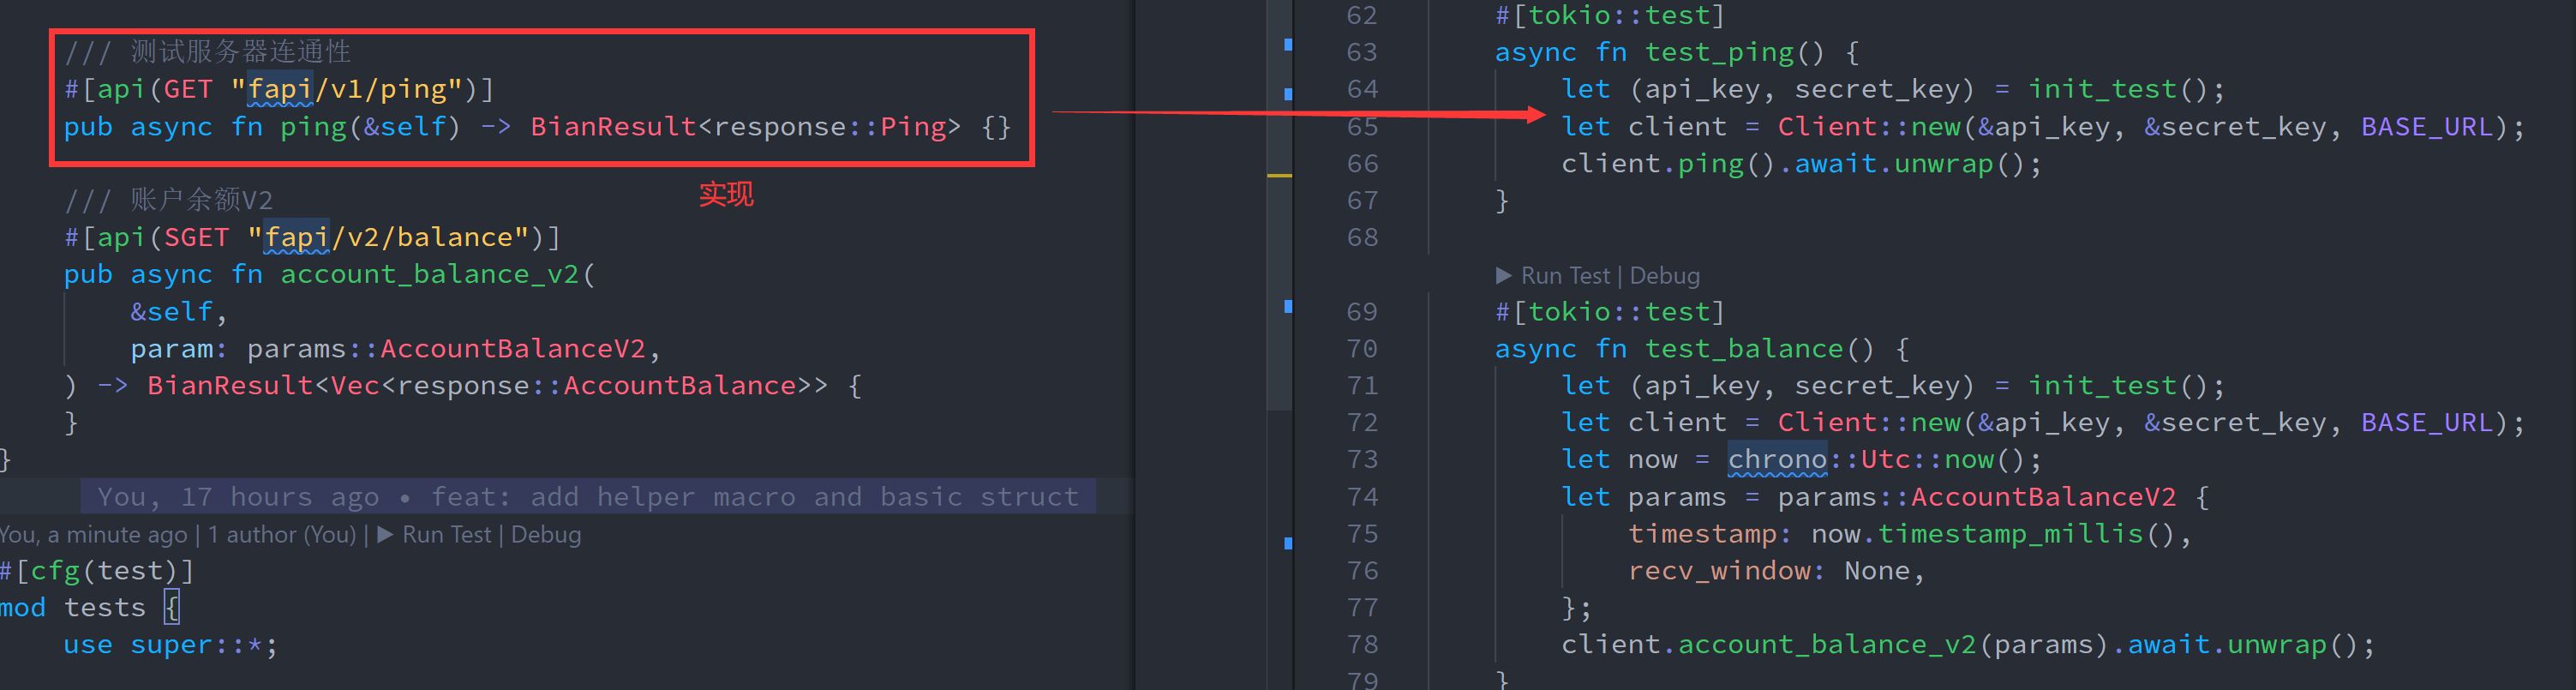Click the yellow marker in the scrollbar strip
This screenshot has width=2576, height=690.
1279,176
